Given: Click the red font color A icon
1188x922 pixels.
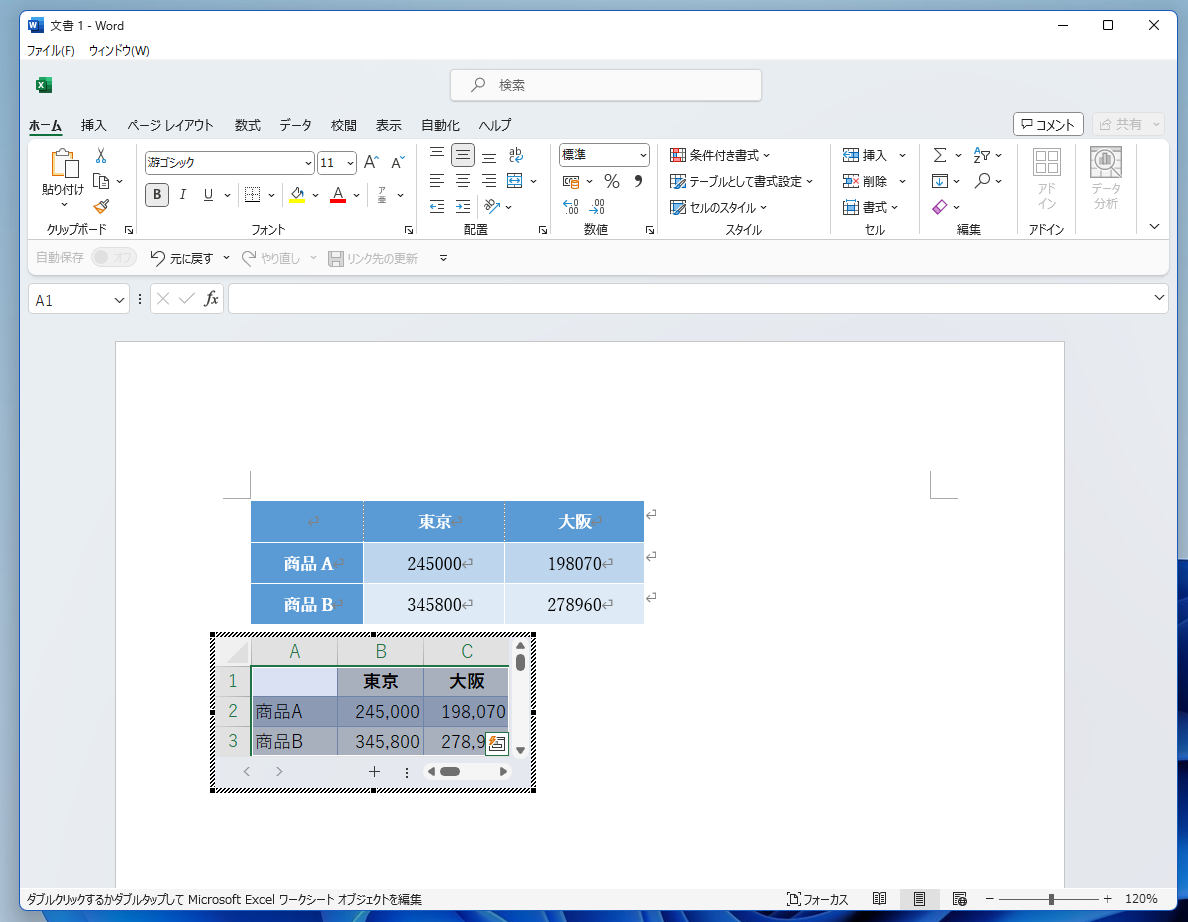Looking at the screenshot, I should [x=338, y=195].
